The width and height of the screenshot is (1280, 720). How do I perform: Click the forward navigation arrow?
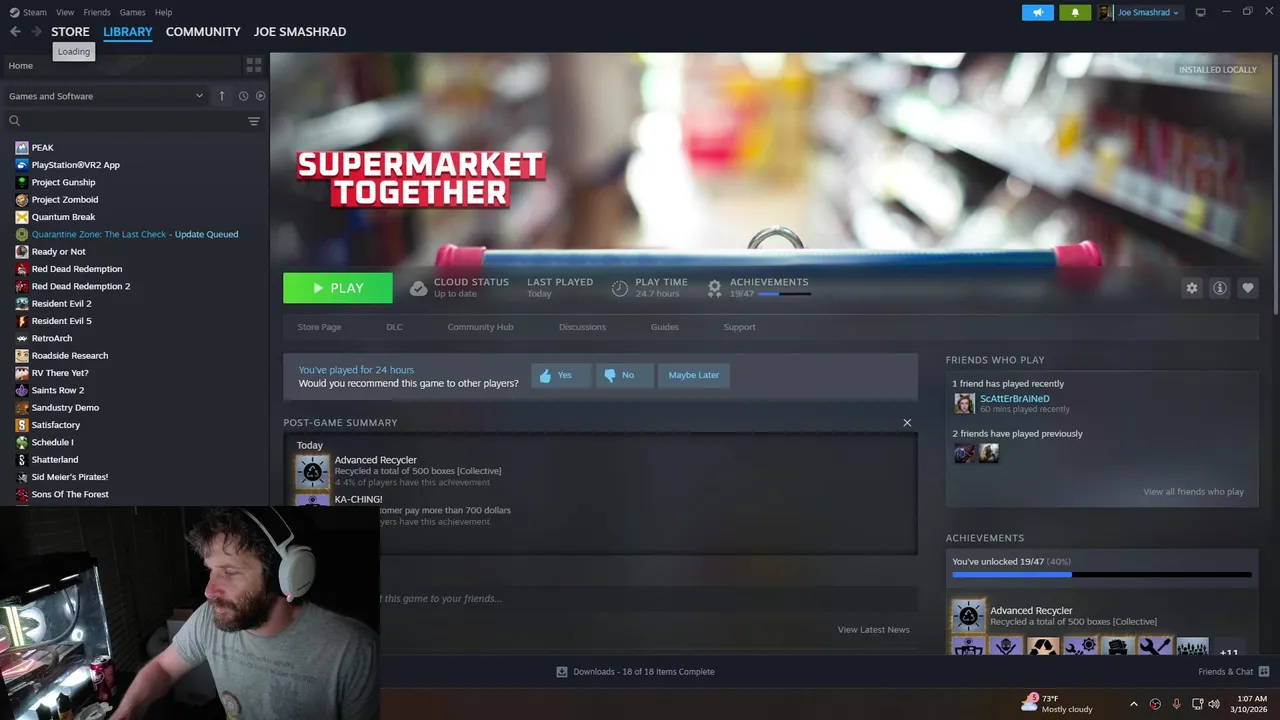tap(36, 32)
